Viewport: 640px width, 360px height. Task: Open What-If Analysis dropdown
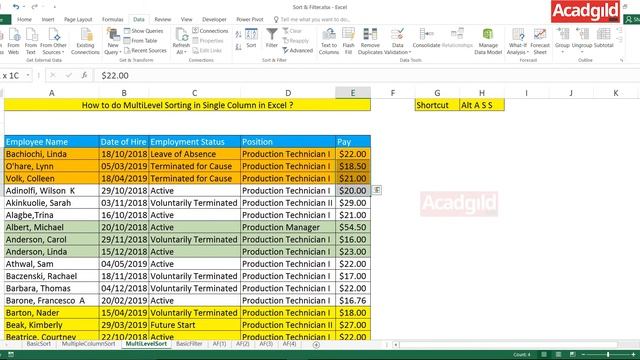[518, 41]
